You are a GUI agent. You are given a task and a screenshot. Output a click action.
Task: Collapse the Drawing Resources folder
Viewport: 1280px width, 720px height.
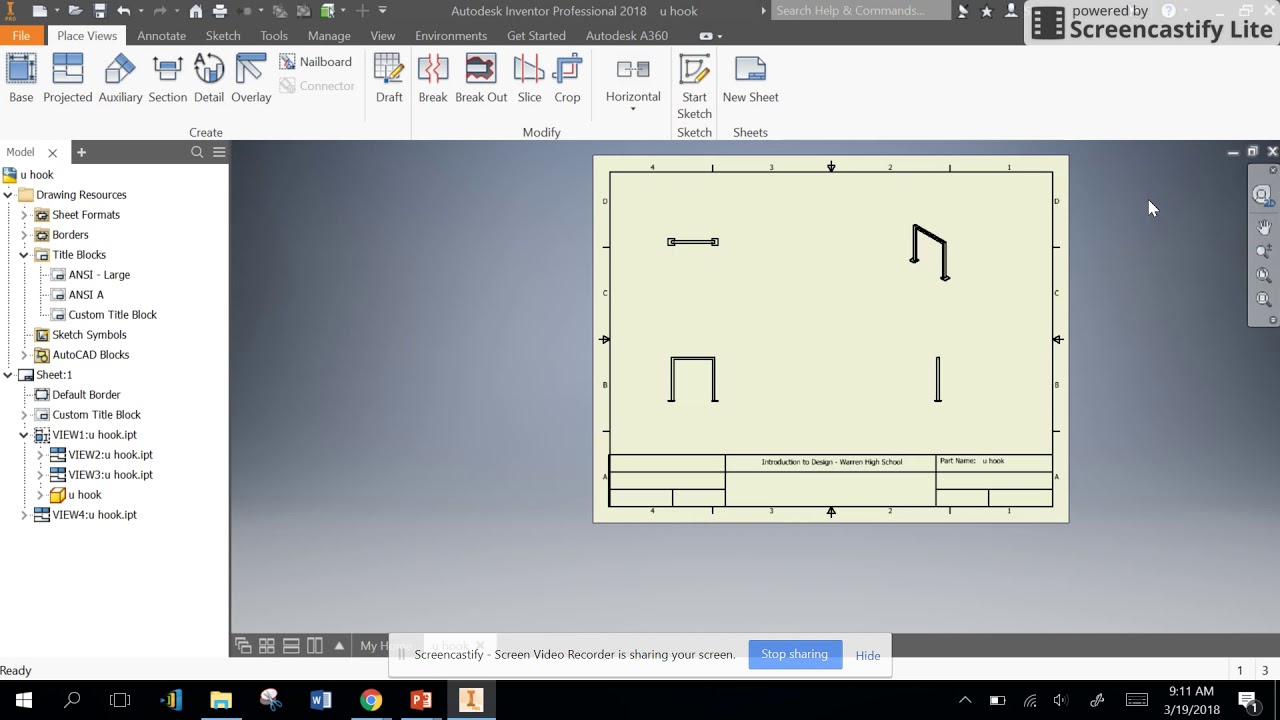(8, 195)
